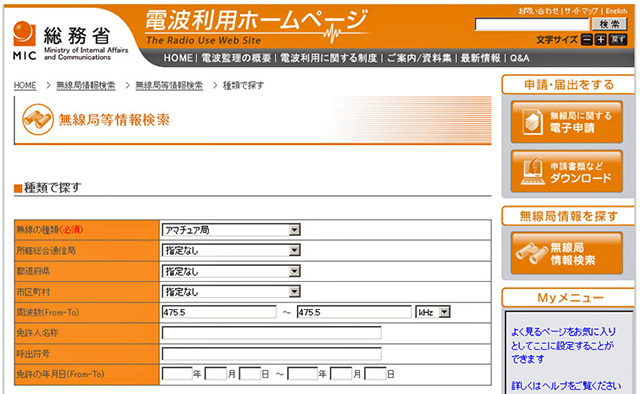Click 無線局情報検索 breadcrumb link
Image resolution: width=640 pixels, height=394 pixels.
(x=86, y=85)
